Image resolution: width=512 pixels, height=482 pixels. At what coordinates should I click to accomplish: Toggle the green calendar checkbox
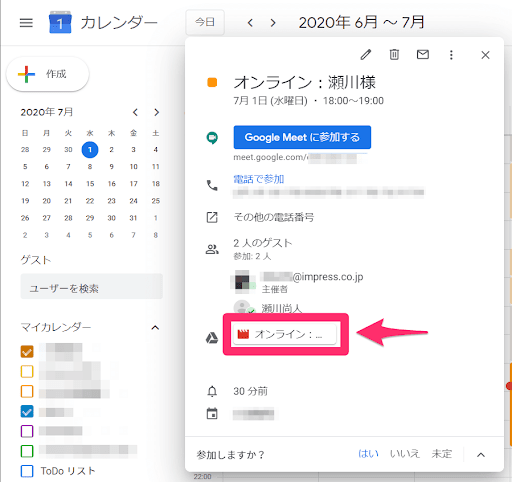27,451
